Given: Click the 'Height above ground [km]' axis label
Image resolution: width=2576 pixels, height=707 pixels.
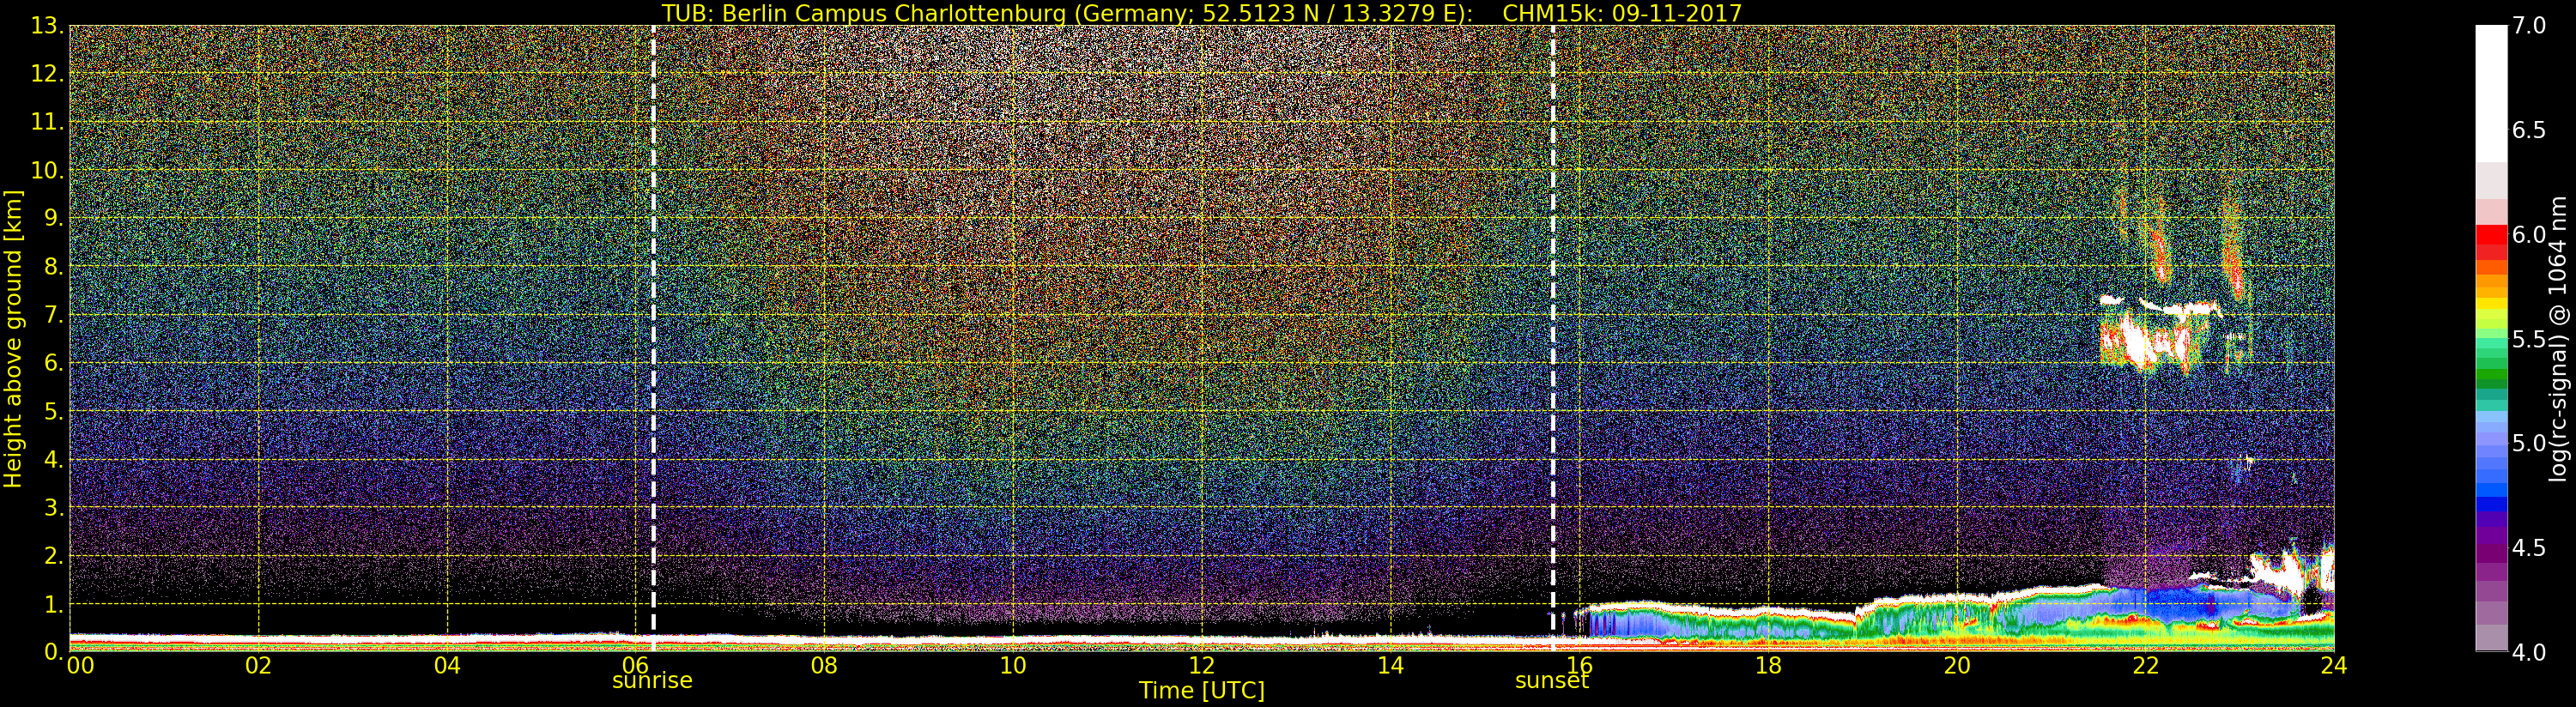Looking at the screenshot, I should (13, 338).
